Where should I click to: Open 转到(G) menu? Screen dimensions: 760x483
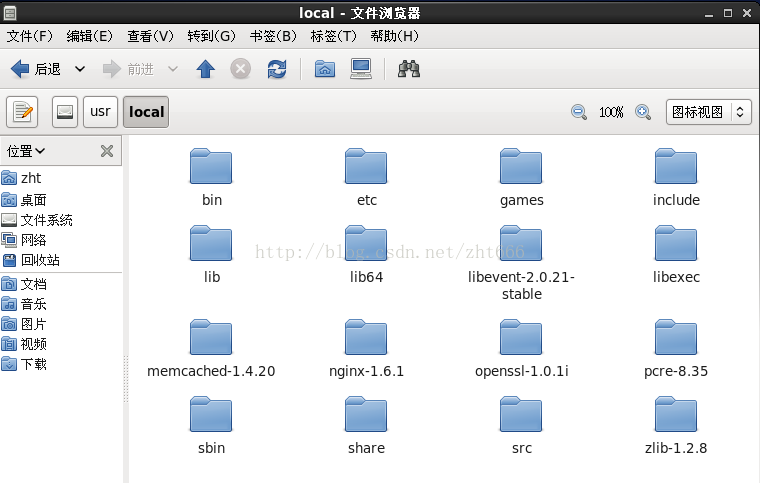(x=211, y=36)
